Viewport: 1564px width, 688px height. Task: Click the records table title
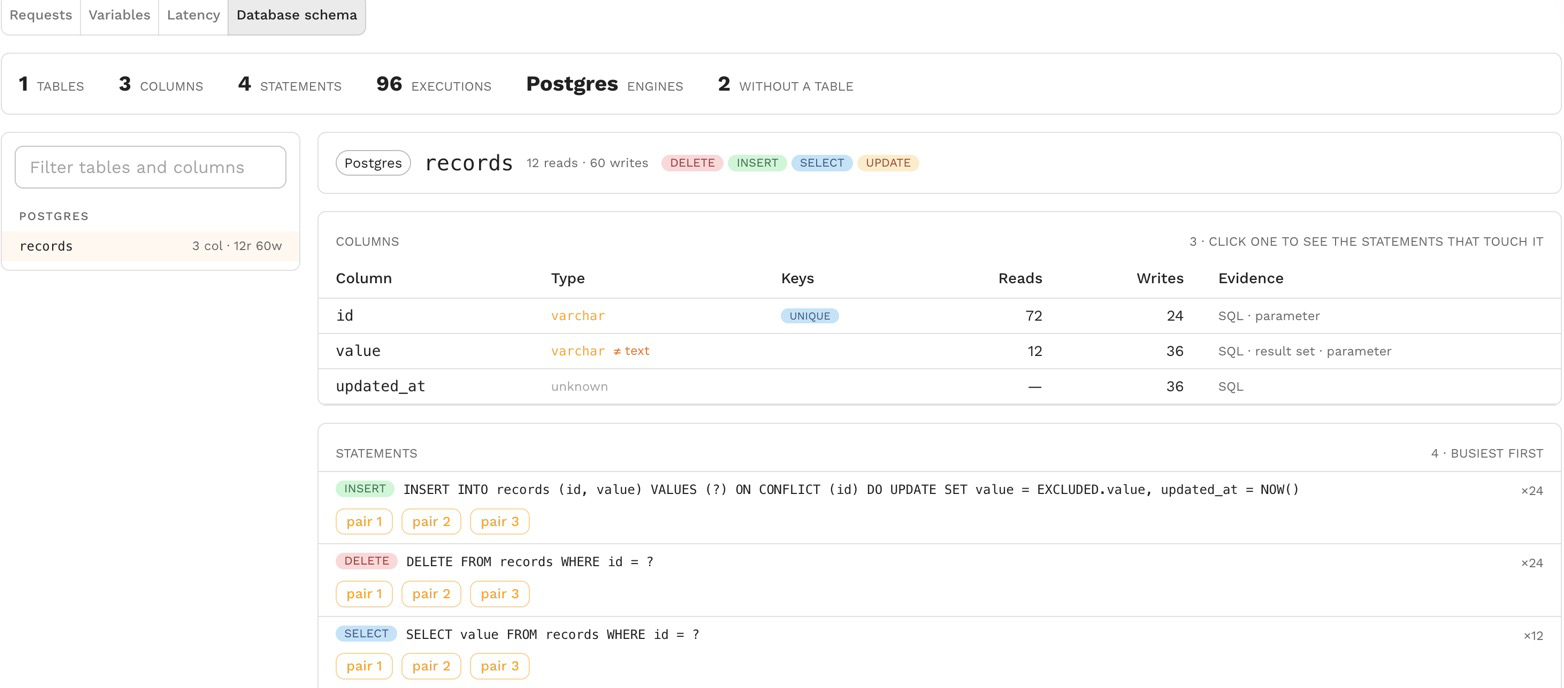pyautogui.click(x=469, y=163)
